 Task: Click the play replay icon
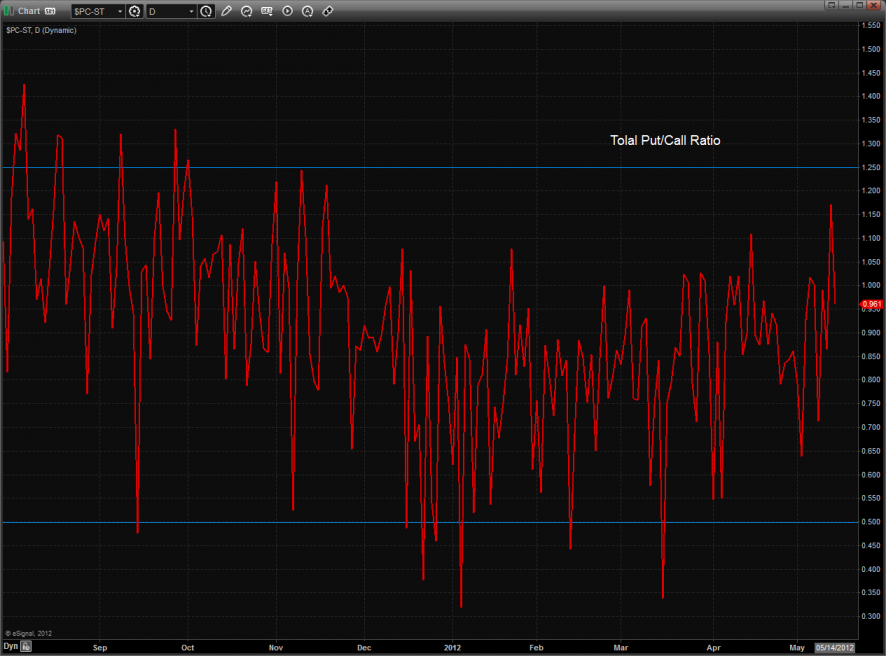(288, 11)
